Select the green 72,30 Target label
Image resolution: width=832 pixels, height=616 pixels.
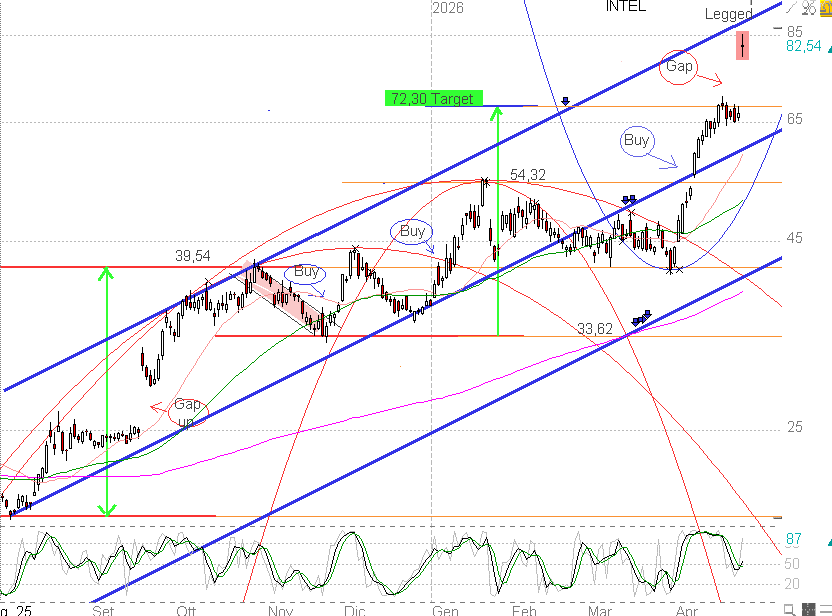point(434,98)
